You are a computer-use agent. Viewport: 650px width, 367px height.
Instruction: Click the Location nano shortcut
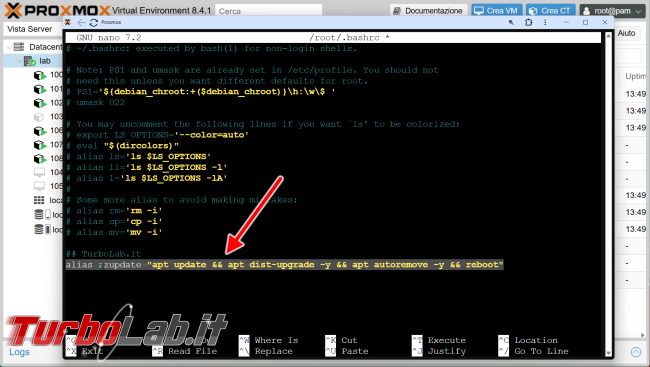click(528, 340)
